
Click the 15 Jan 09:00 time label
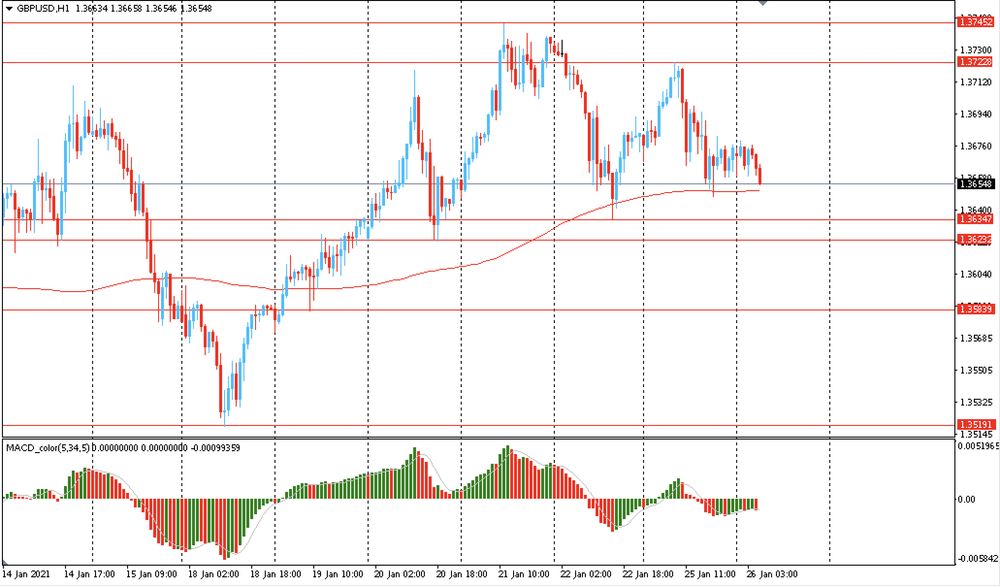[x=151, y=574]
